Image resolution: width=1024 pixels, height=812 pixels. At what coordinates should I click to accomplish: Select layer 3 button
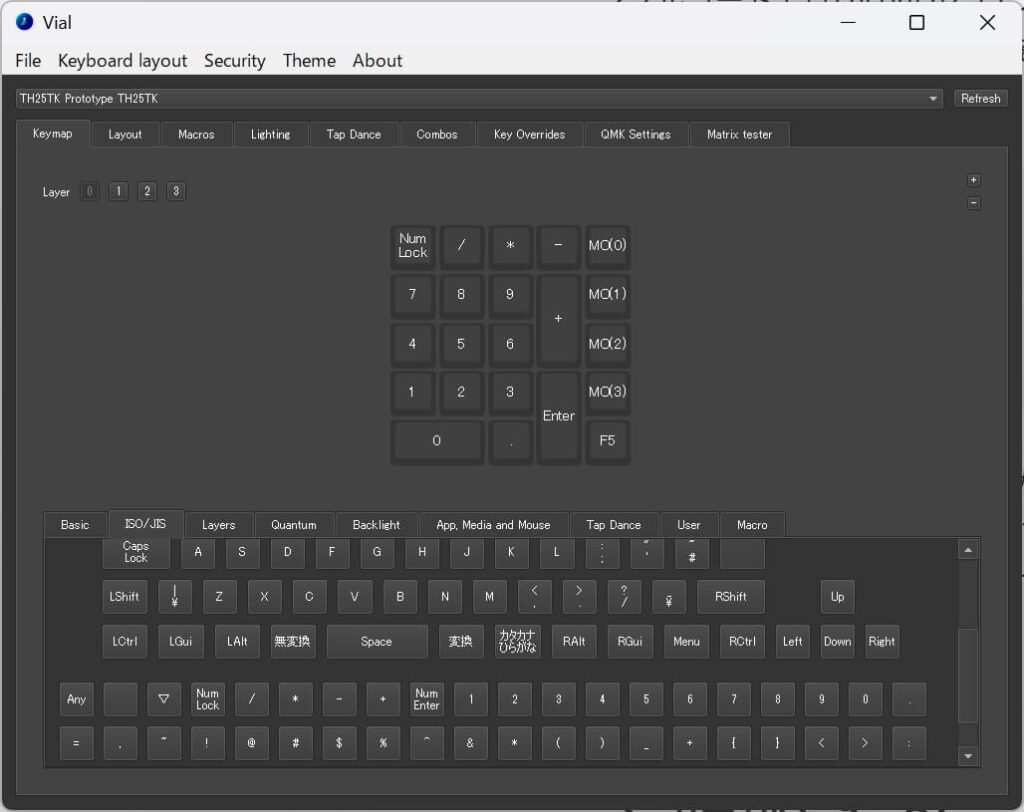176,191
